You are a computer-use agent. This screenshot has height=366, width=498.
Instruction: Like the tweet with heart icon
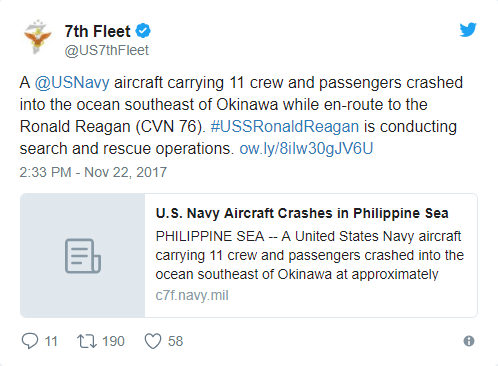[x=153, y=341]
